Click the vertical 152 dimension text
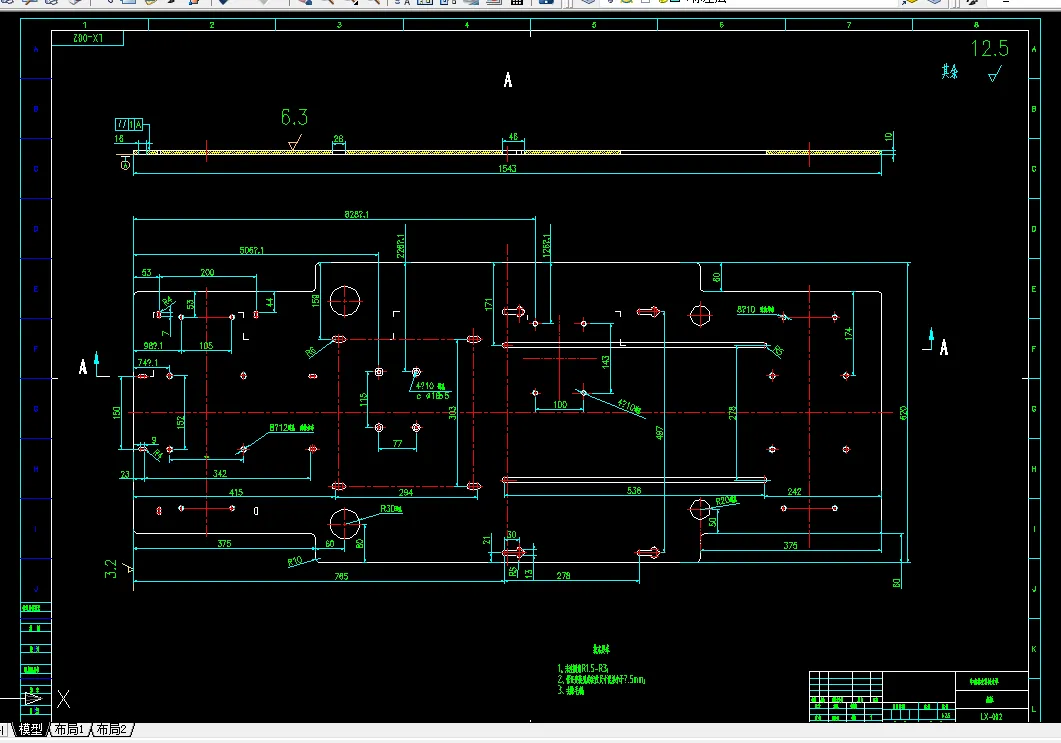The width and height of the screenshot is (1061, 743). click(x=180, y=421)
